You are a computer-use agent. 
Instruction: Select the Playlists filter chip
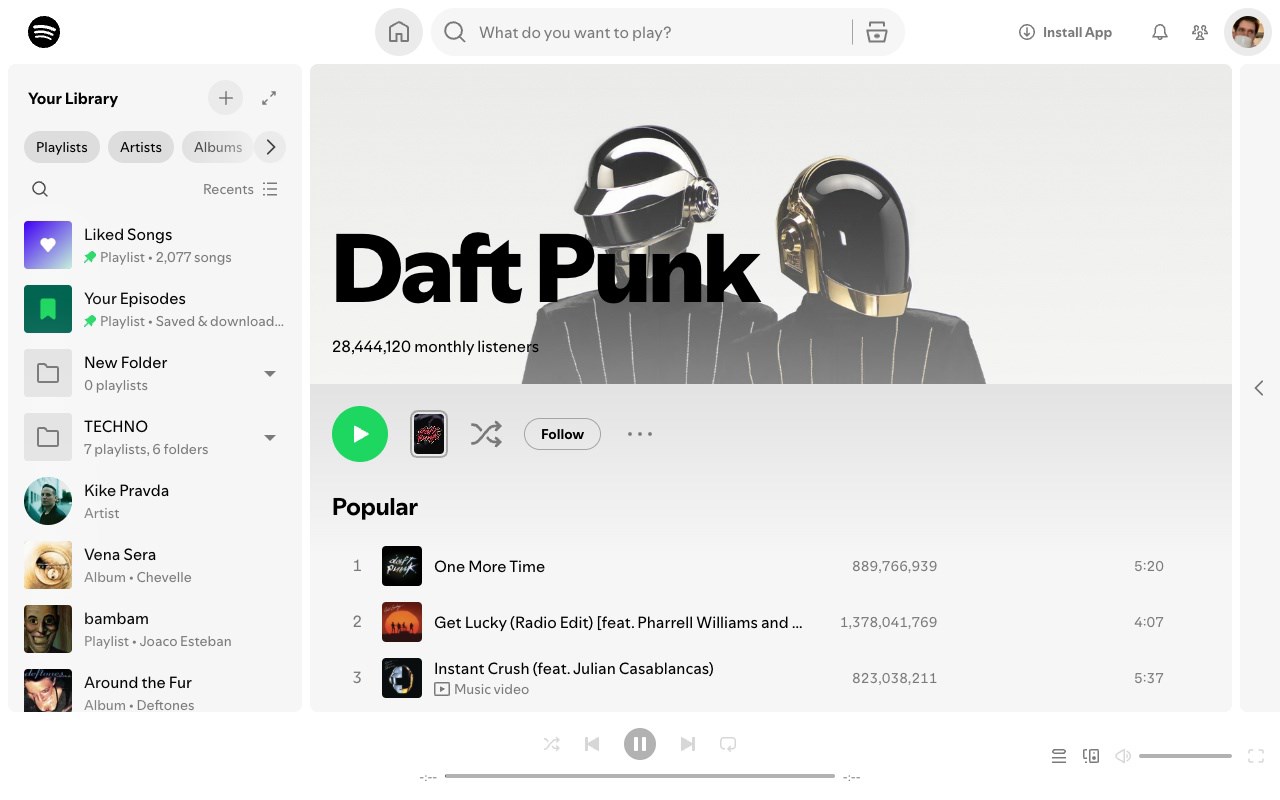click(x=62, y=147)
